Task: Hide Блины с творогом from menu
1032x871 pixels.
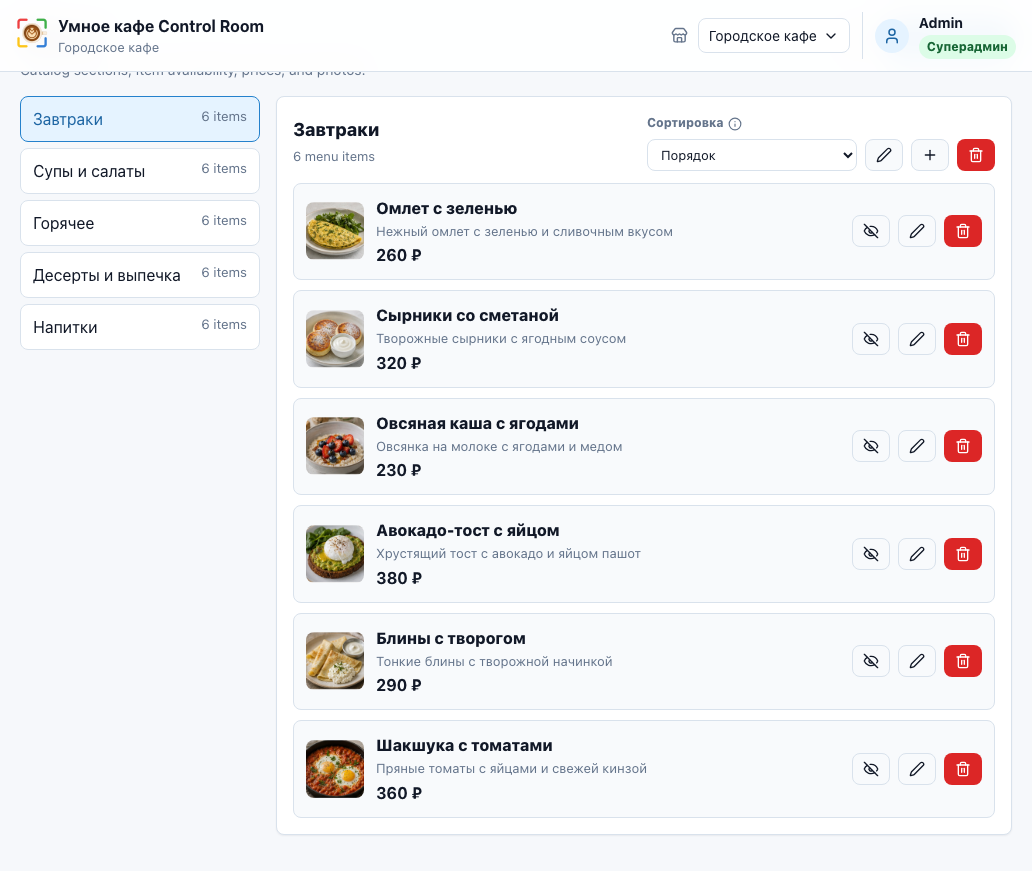Action: coord(871,661)
